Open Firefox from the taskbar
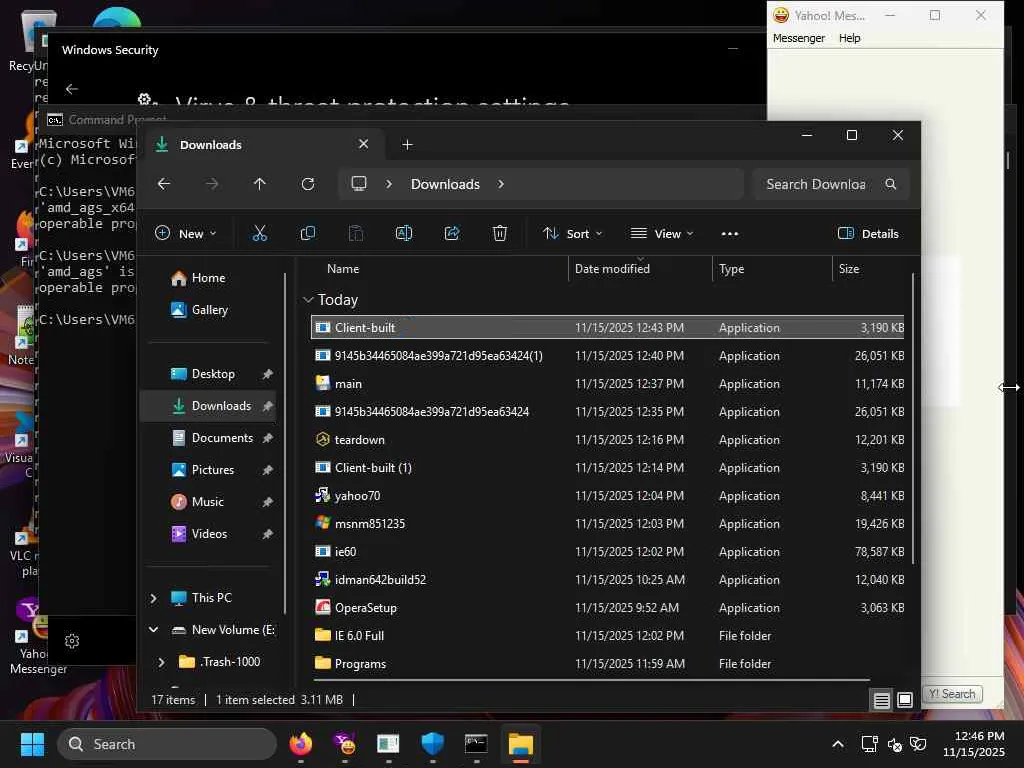This screenshot has width=1024, height=768. 300,744
